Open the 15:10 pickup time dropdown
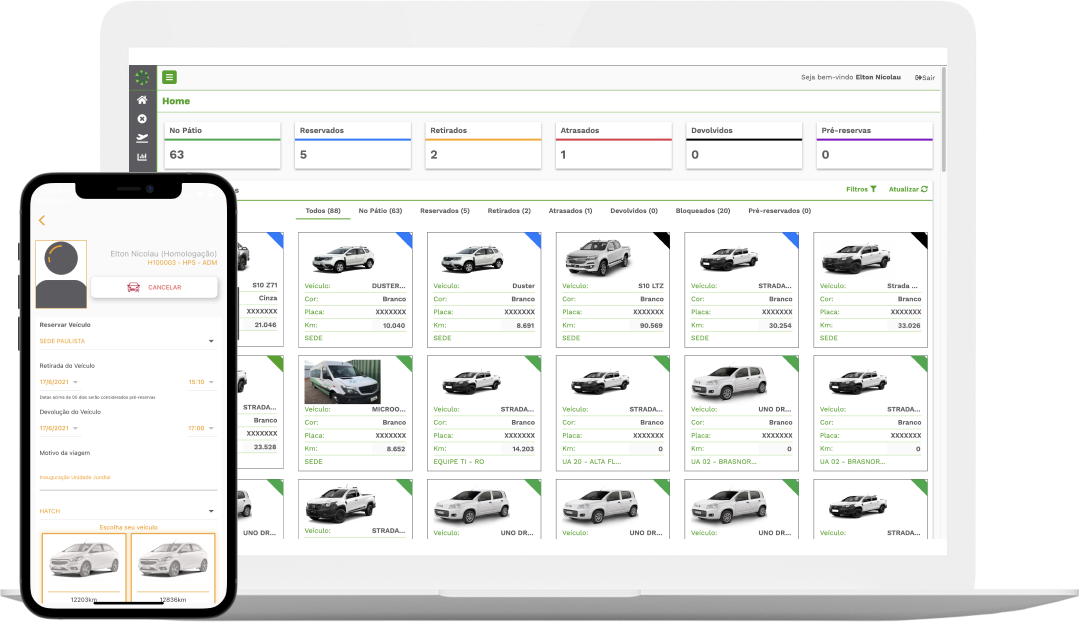 click(201, 382)
